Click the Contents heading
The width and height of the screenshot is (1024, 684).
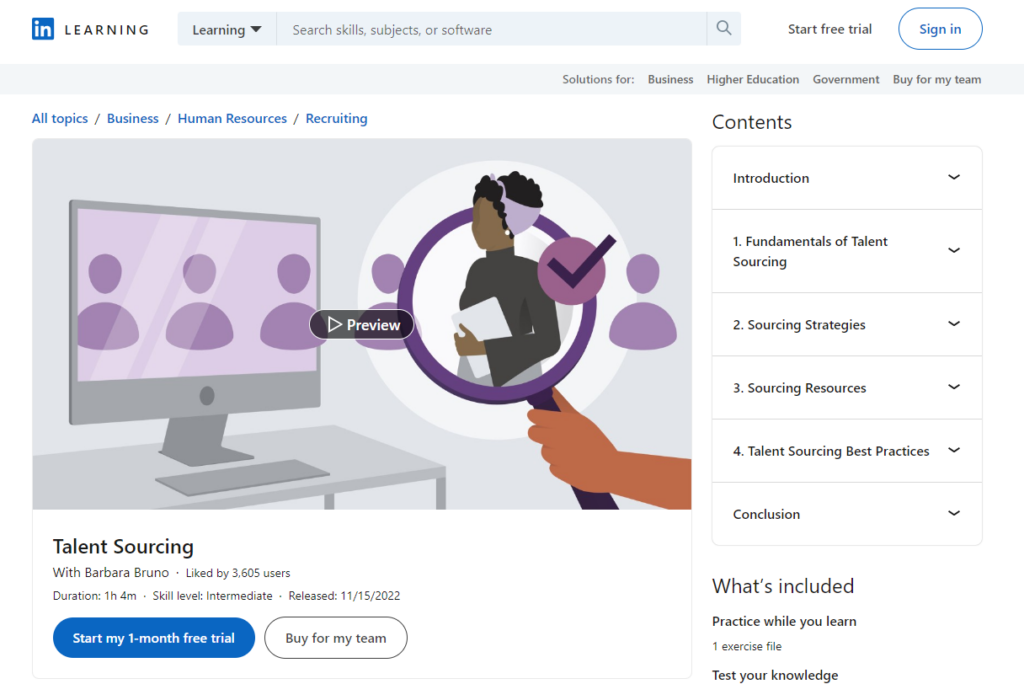(x=752, y=122)
